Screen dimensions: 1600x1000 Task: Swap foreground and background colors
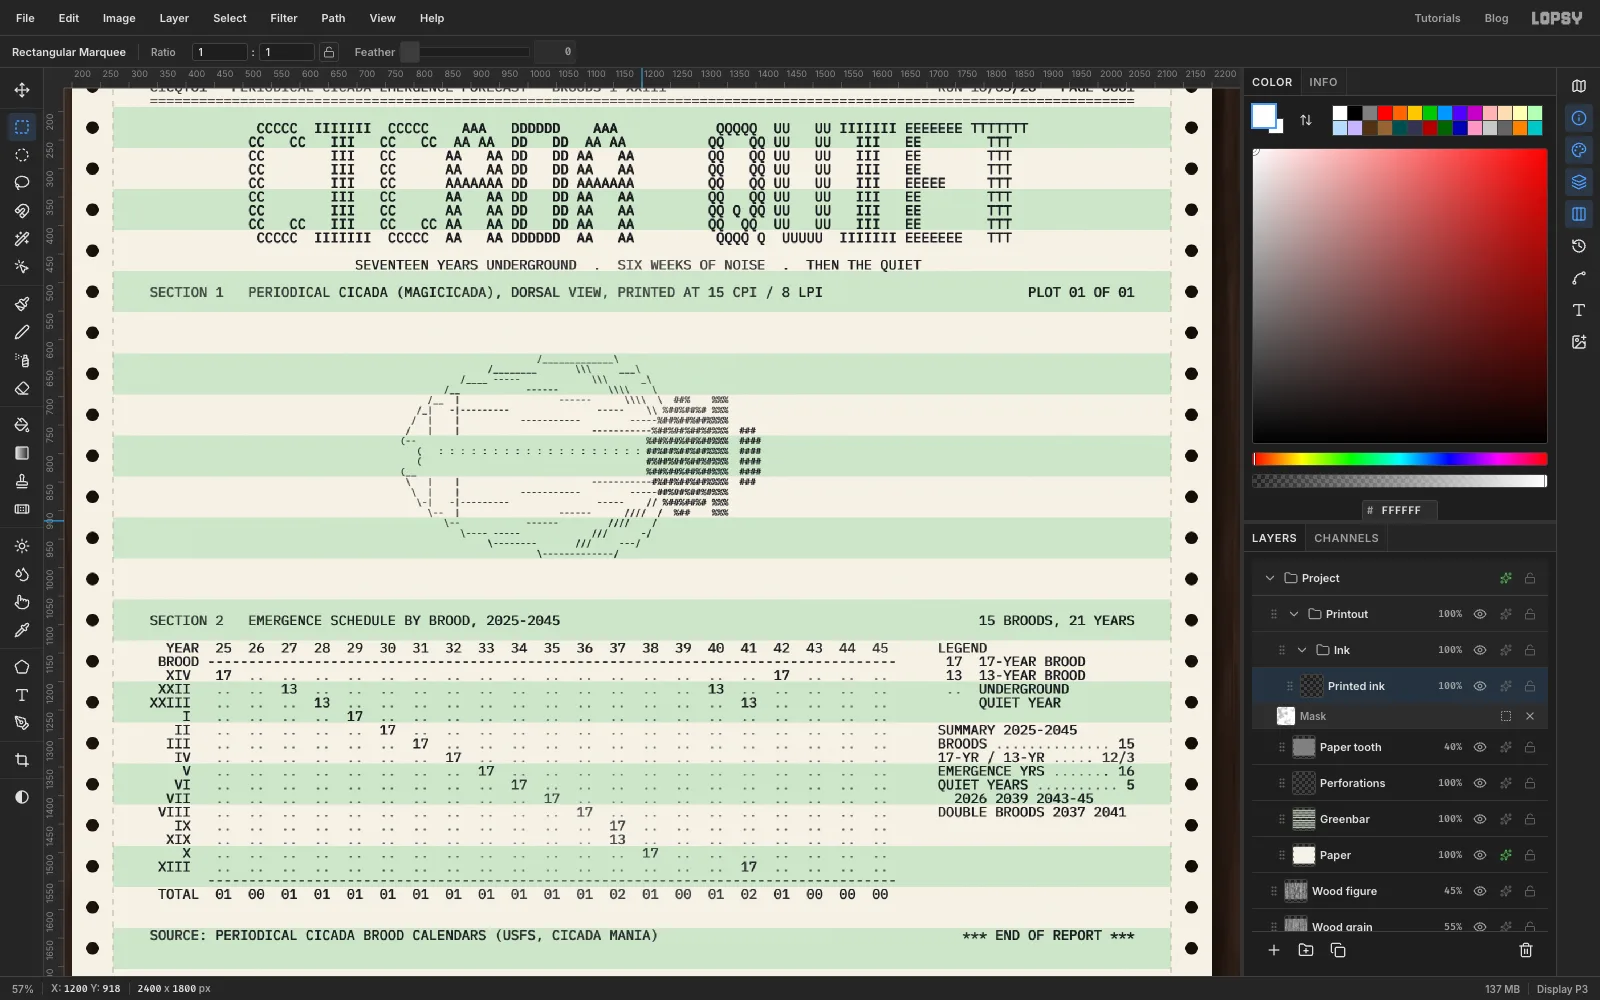[1306, 120]
